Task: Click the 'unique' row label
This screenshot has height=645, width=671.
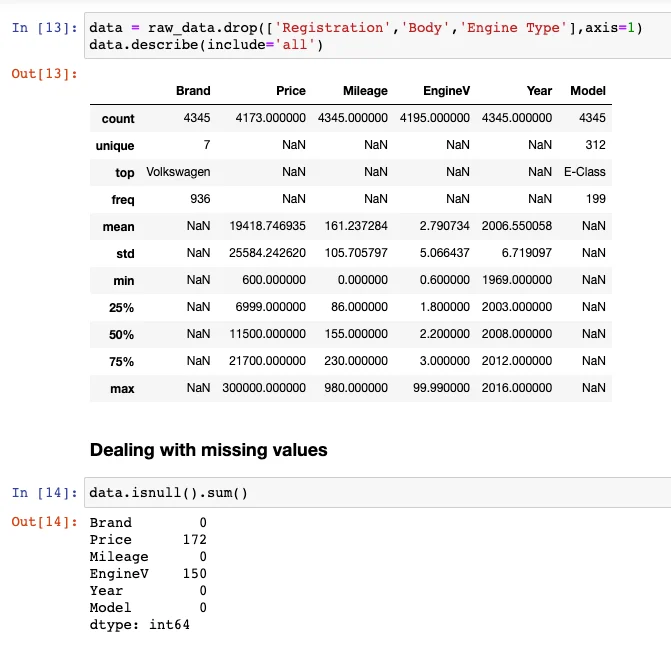Action: 115,146
